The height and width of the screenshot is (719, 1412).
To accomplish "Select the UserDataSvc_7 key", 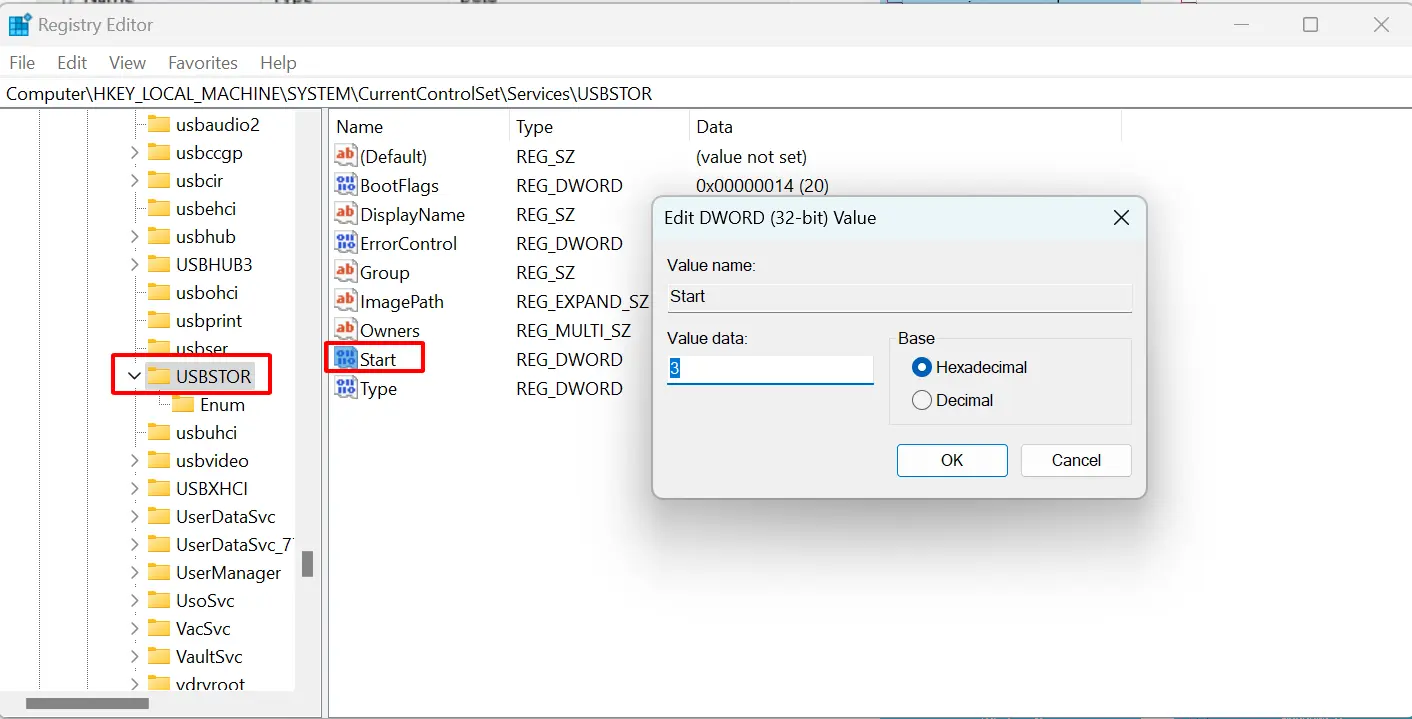I will pyautogui.click(x=234, y=544).
